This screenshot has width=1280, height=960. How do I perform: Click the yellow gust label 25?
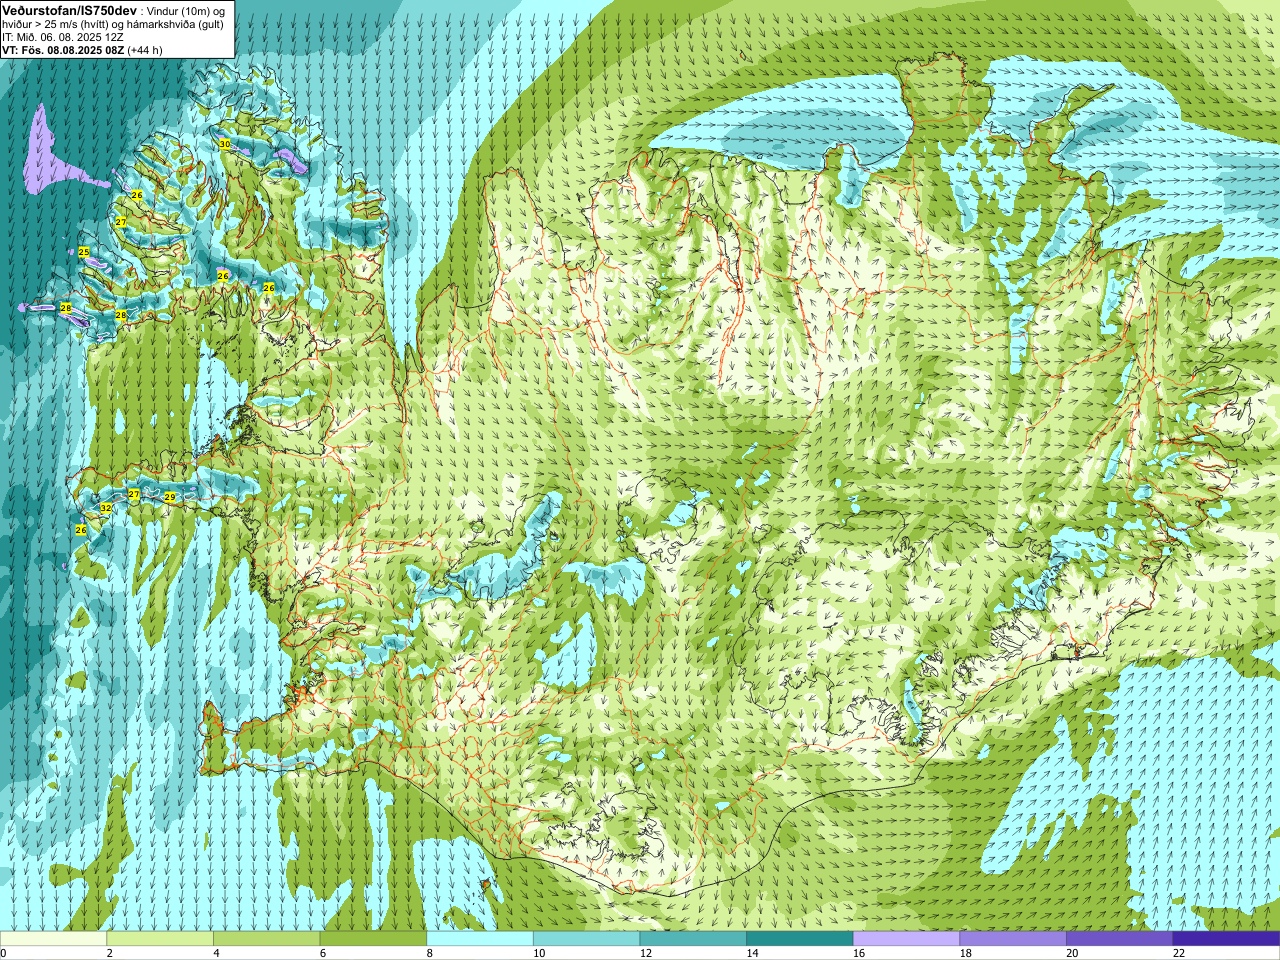pyautogui.click(x=84, y=252)
